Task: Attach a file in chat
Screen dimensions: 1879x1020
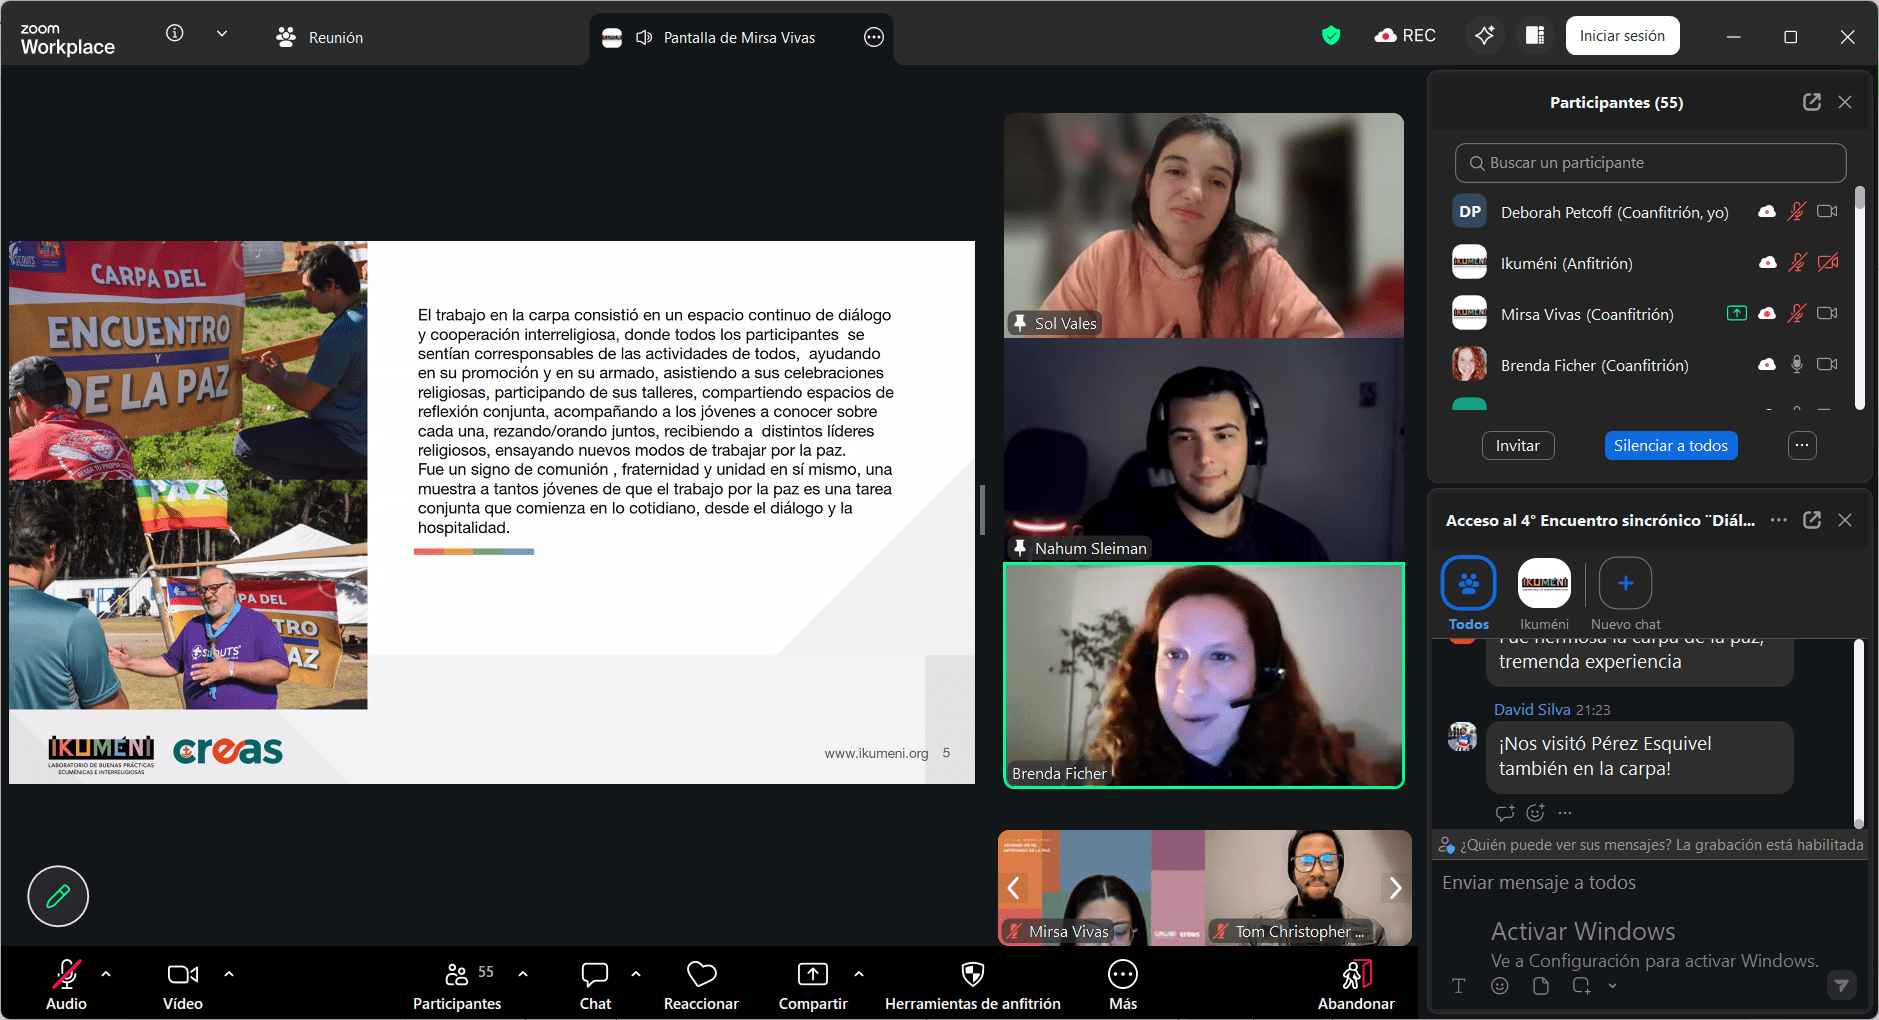Action: click(x=1541, y=986)
